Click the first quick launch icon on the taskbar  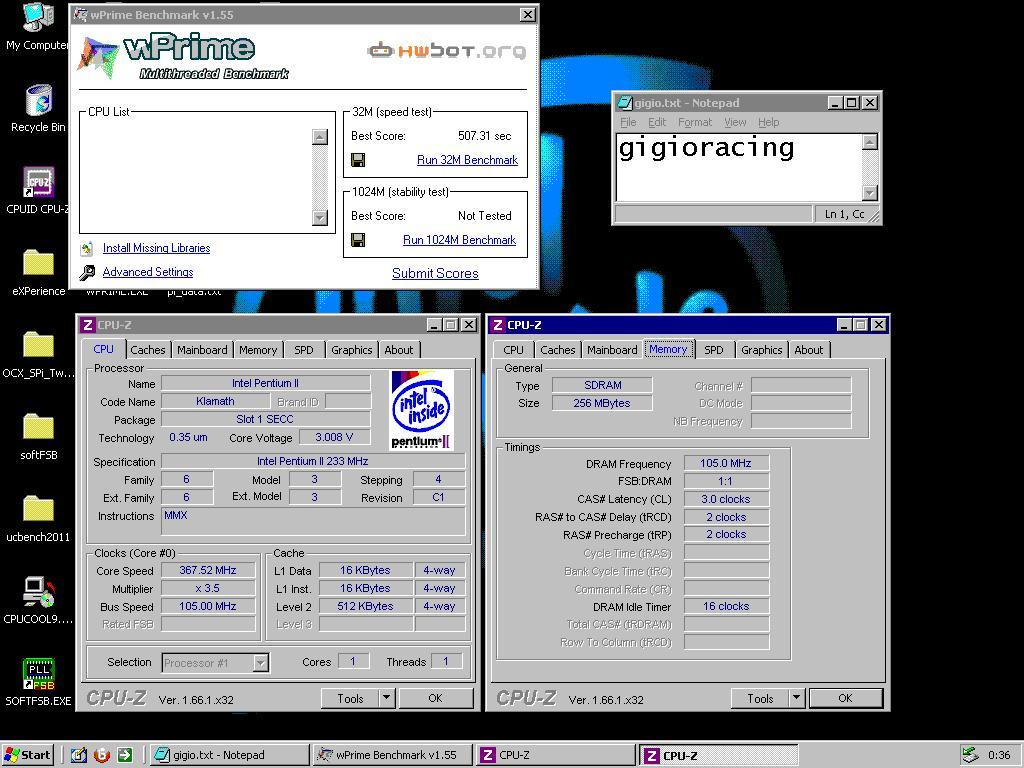pos(78,755)
